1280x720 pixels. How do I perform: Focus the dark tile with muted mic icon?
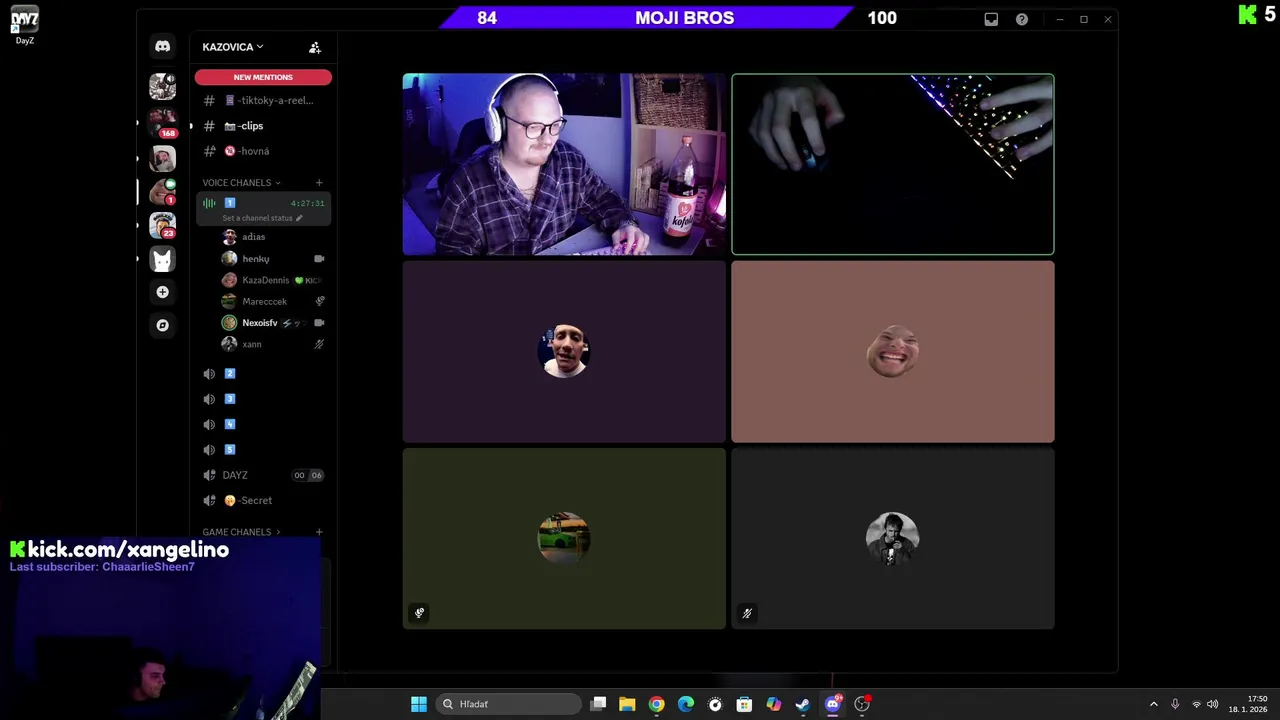click(x=892, y=538)
